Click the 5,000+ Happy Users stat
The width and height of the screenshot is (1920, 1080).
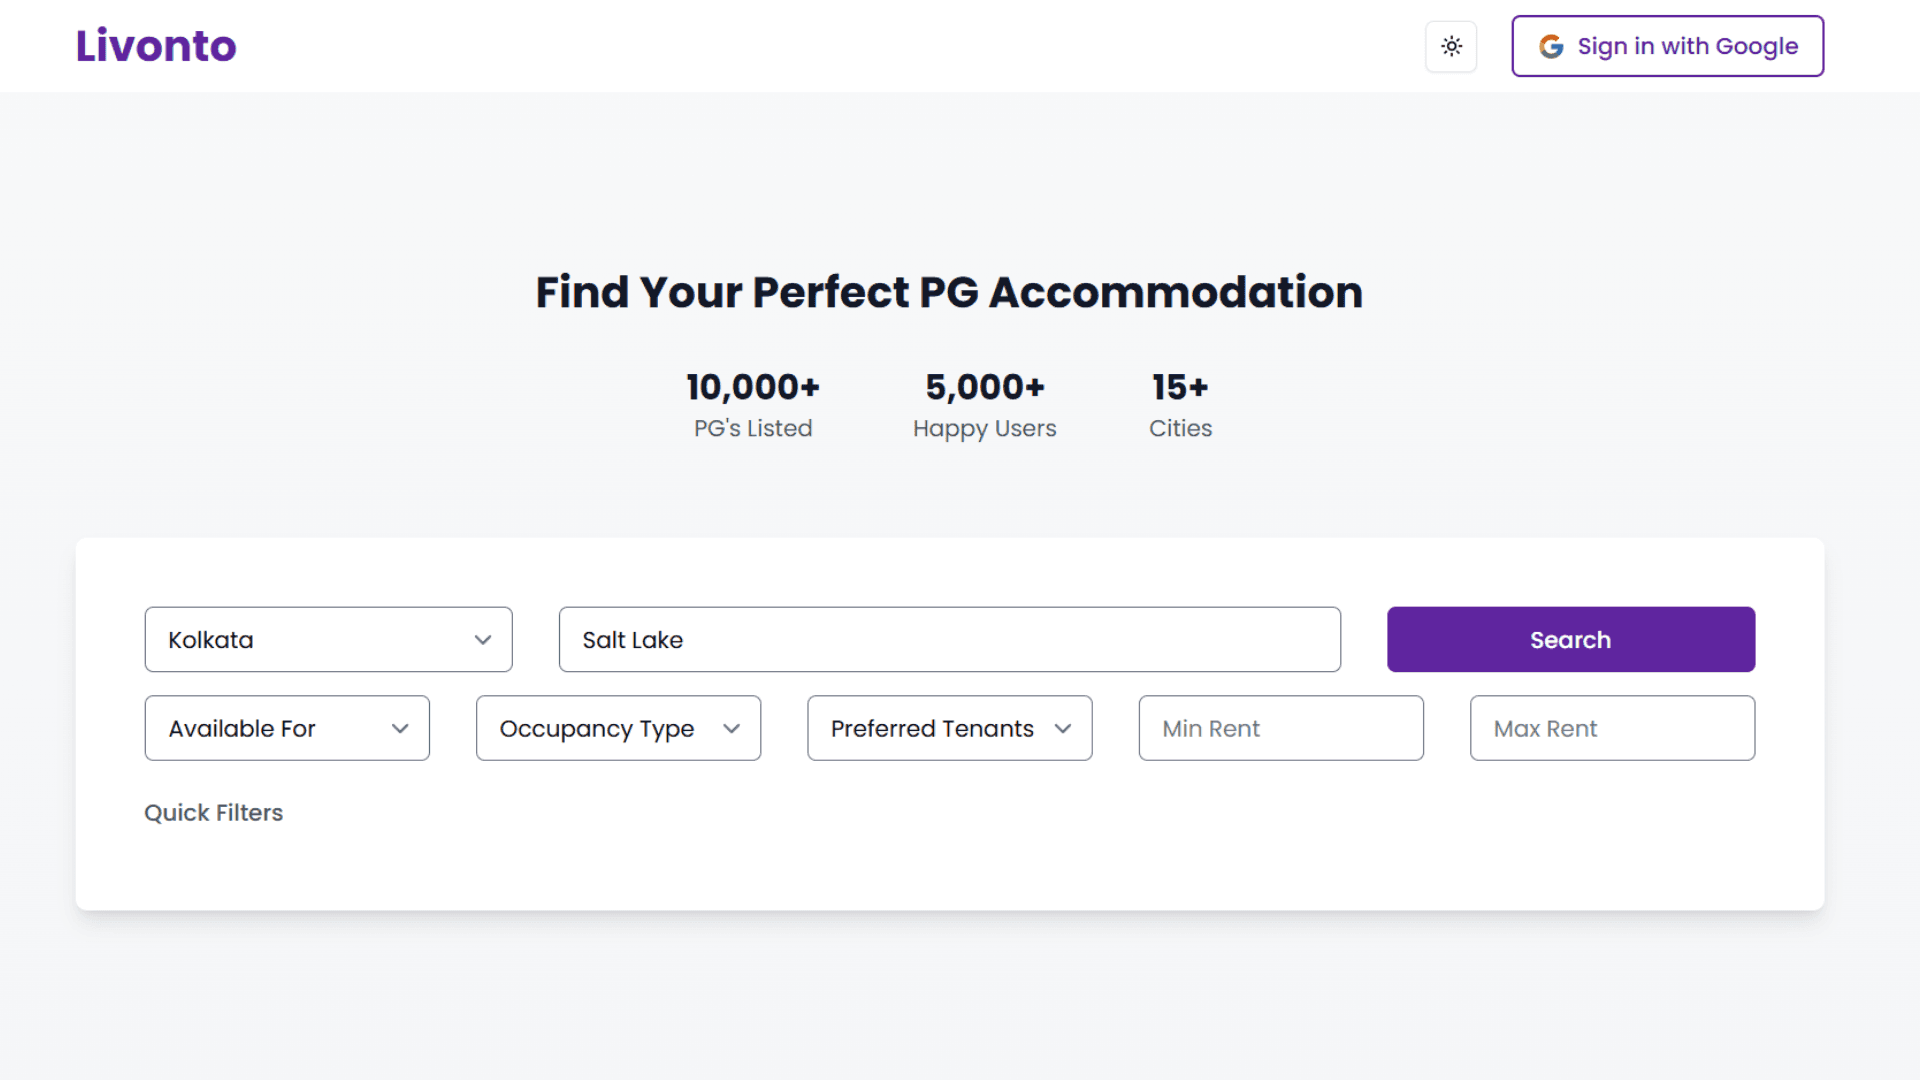point(984,405)
